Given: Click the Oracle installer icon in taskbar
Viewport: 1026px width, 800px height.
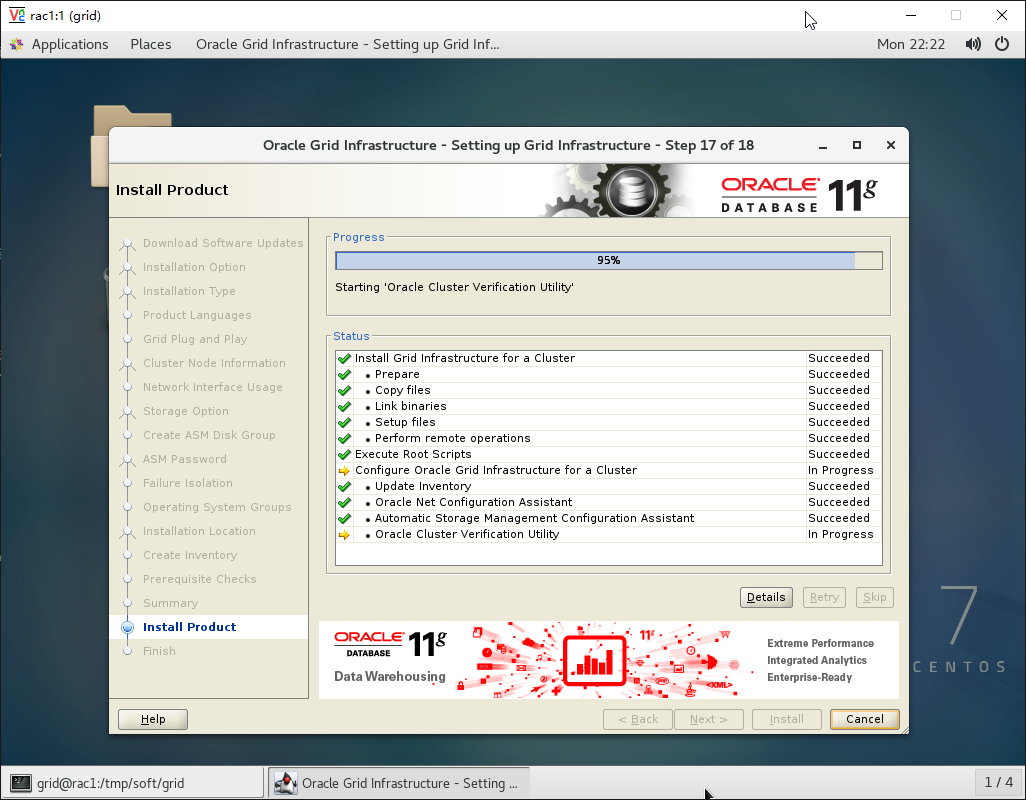Looking at the screenshot, I should 285,783.
